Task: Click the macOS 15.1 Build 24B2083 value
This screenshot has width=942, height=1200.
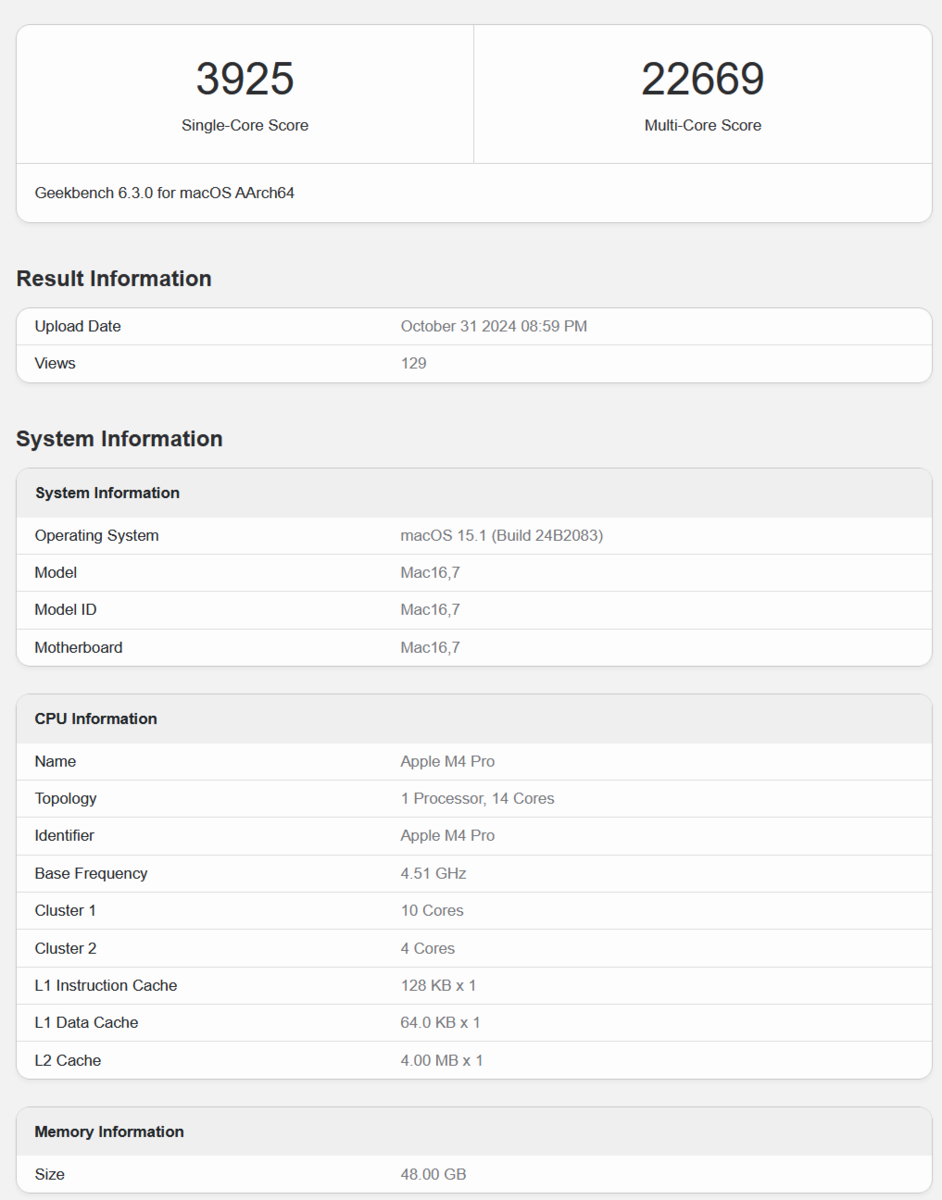Action: [x=501, y=535]
